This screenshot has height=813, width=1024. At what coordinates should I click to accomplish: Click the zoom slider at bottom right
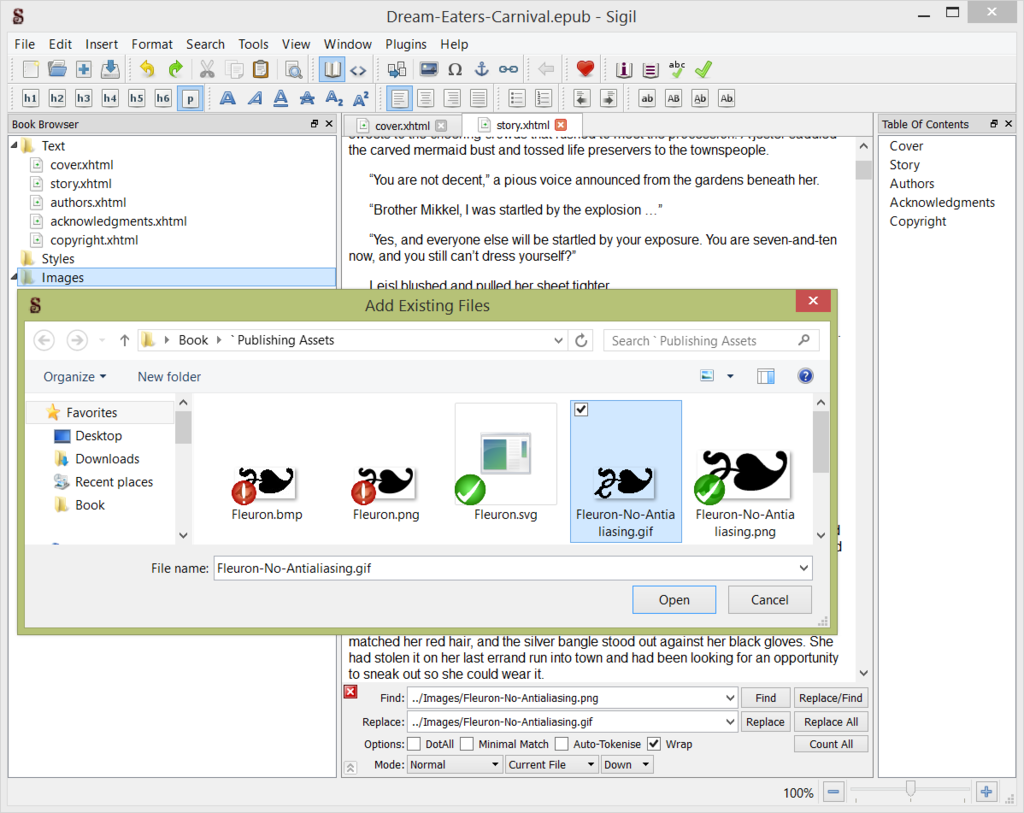pyautogui.click(x=910, y=791)
